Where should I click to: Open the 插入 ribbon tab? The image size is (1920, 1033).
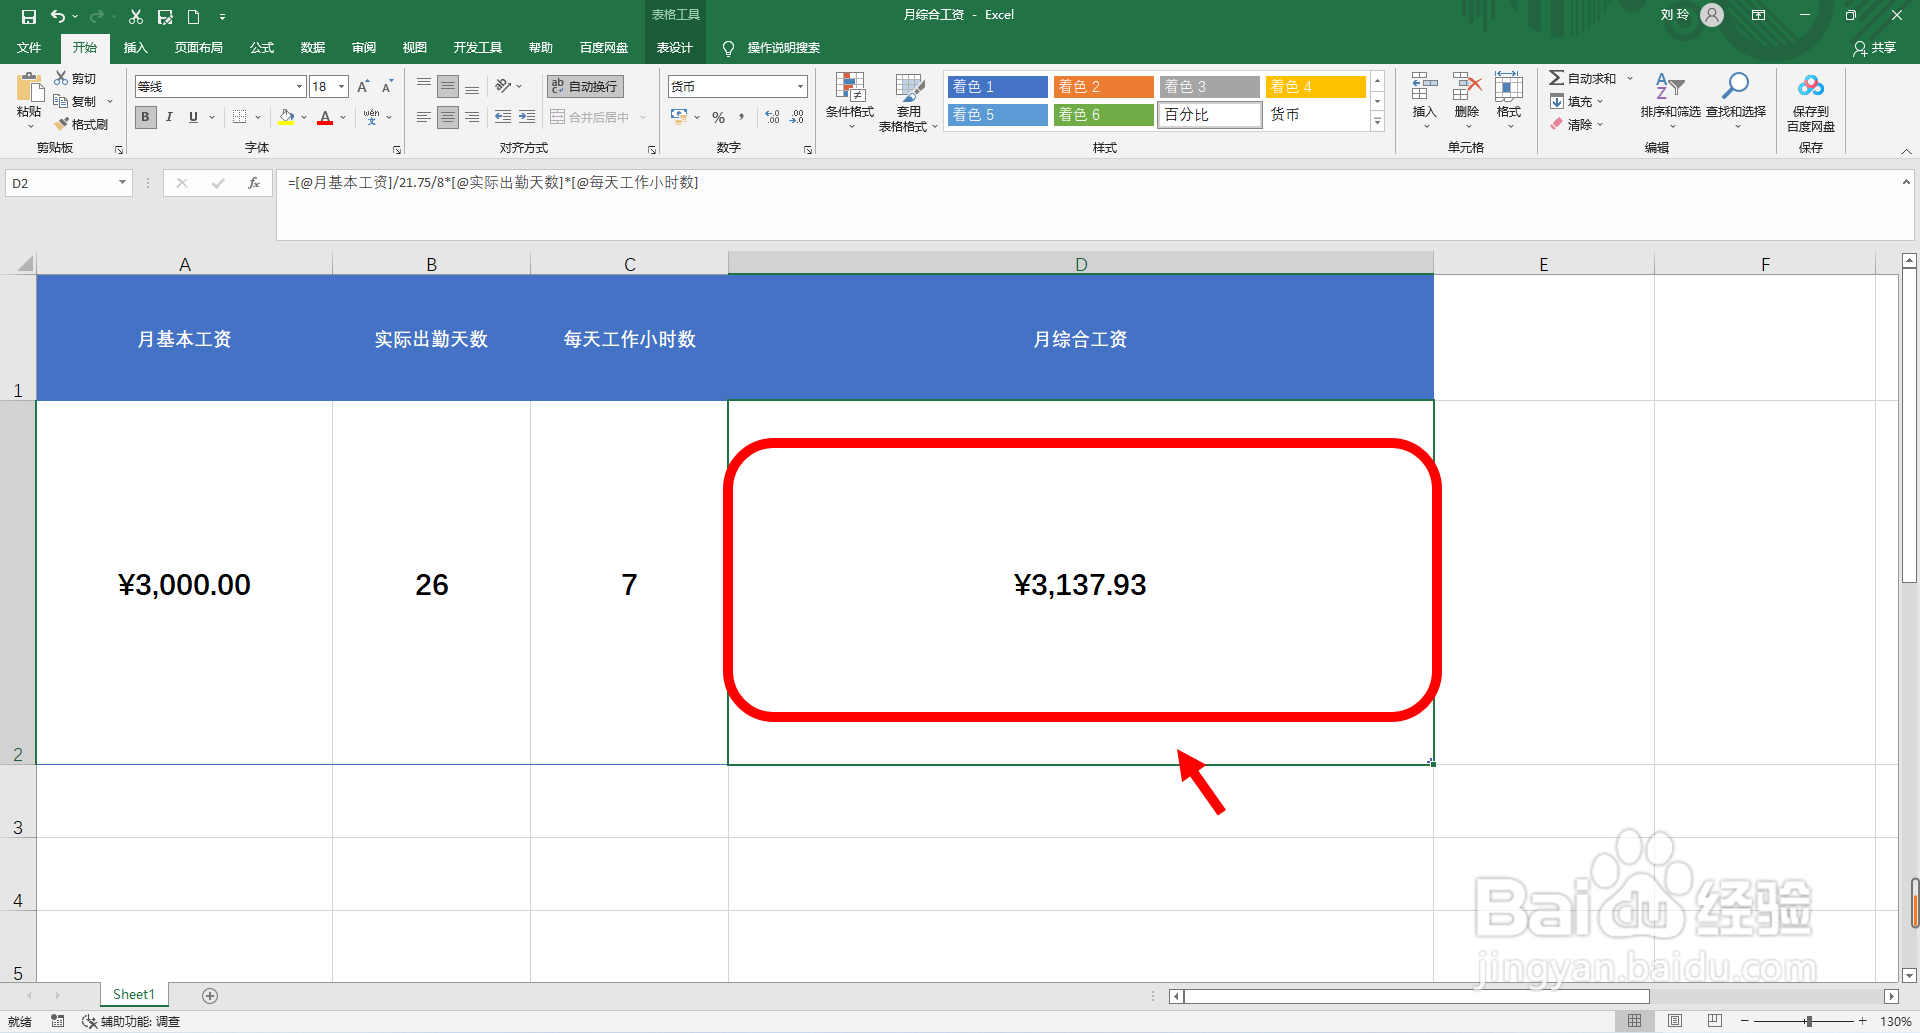pyautogui.click(x=135, y=47)
